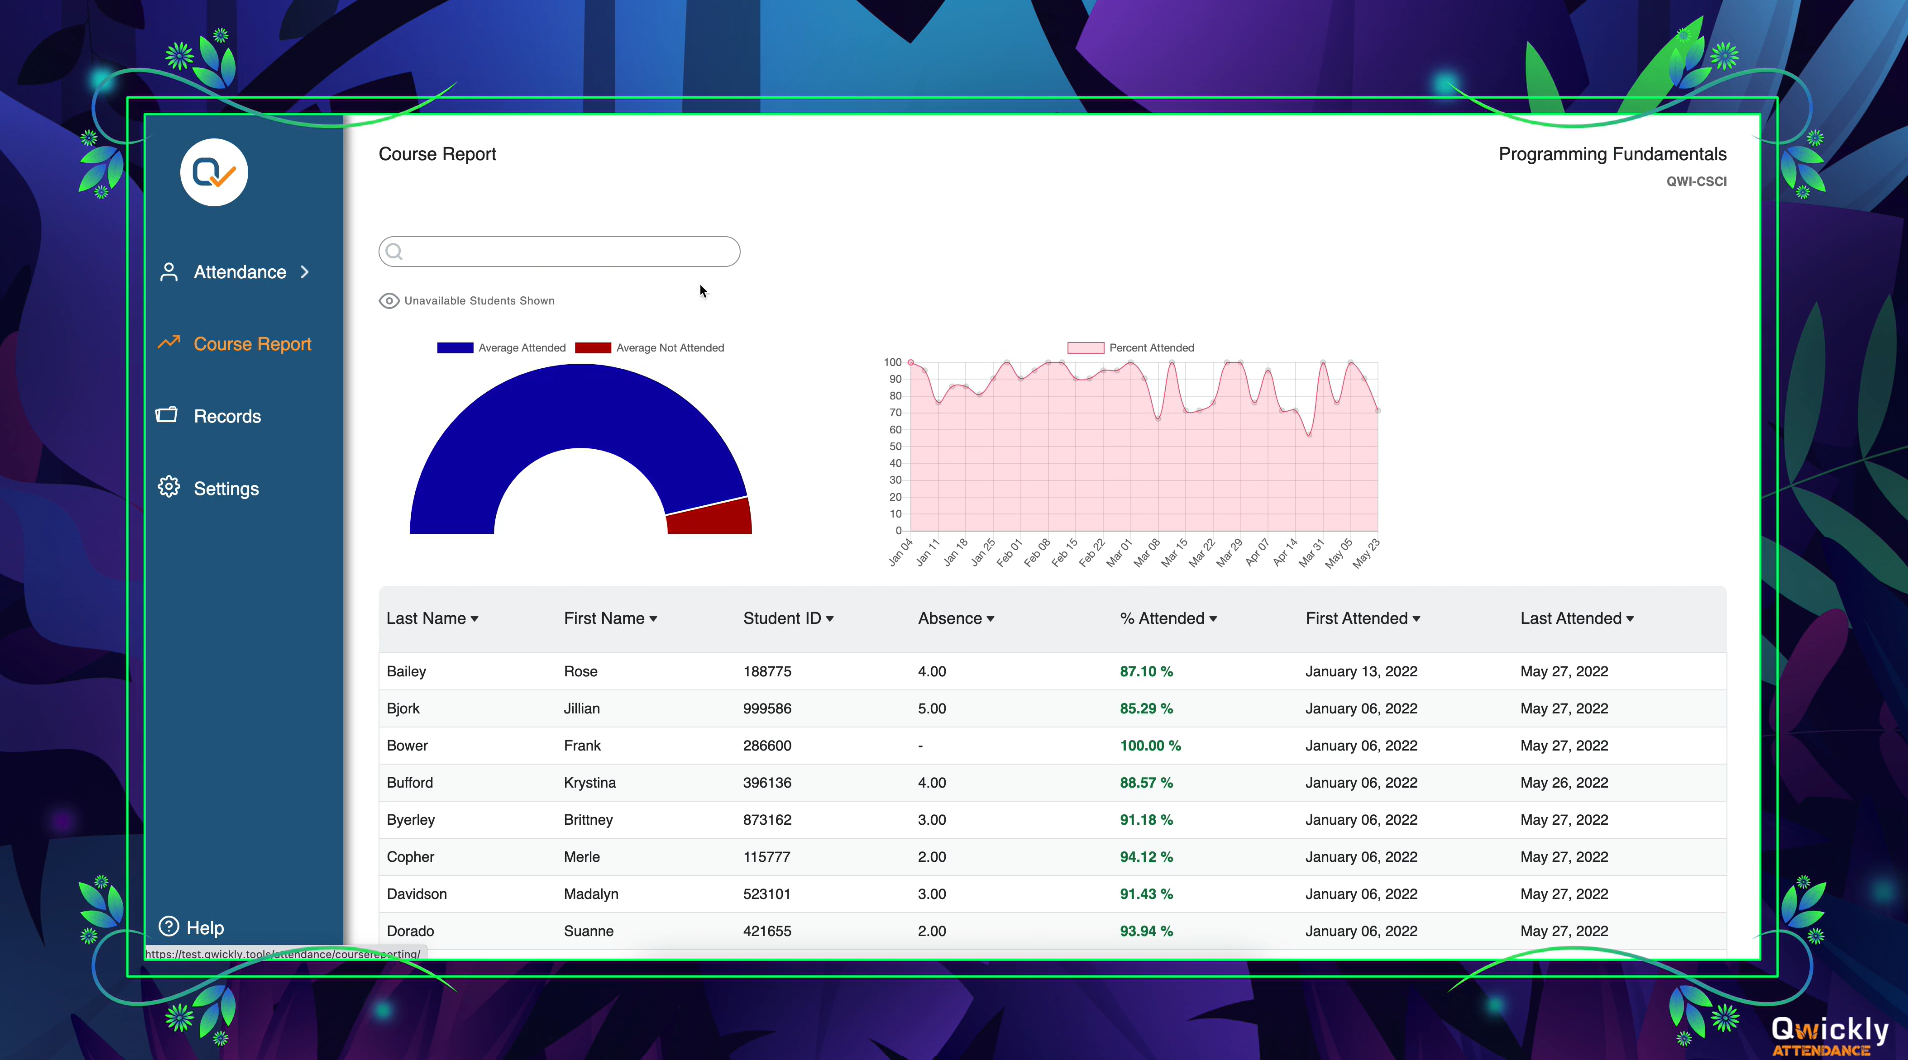Open Records from the sidebar
This screenshot has width=1908, height=1060.
pyautogui.click(x=227, y=417)
